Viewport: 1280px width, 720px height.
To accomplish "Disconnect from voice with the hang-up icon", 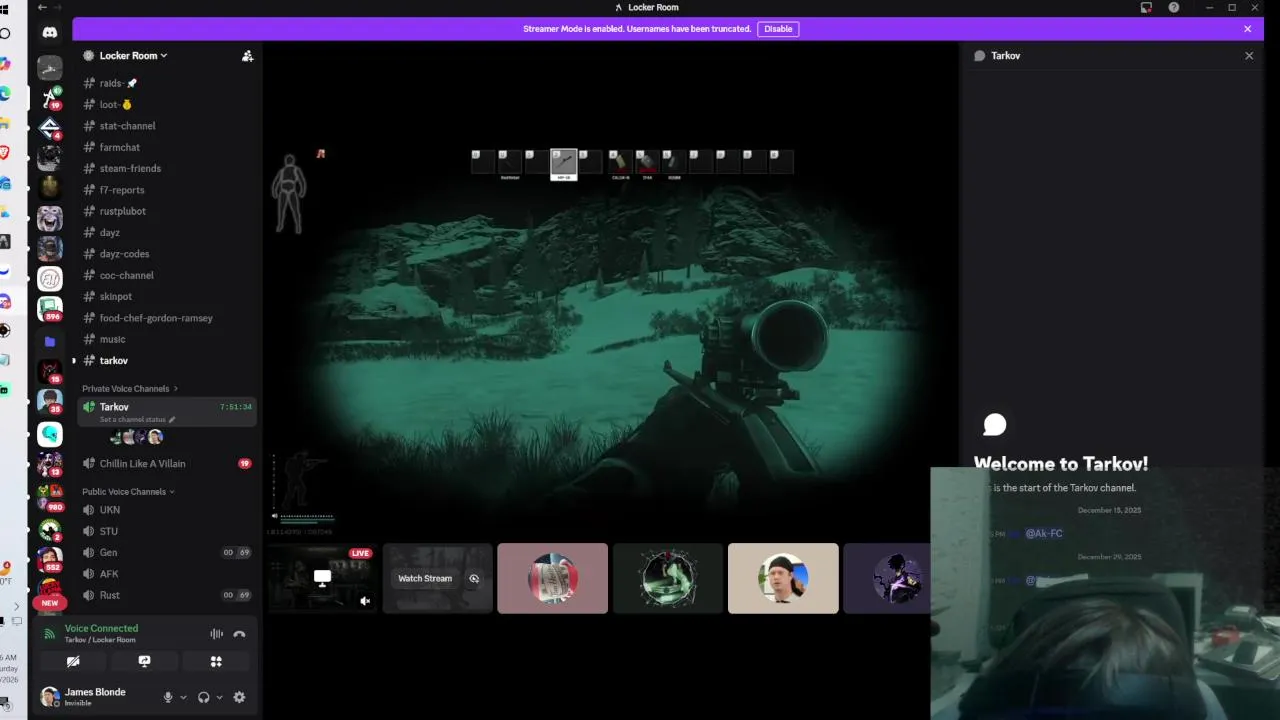I will (239, 634).
